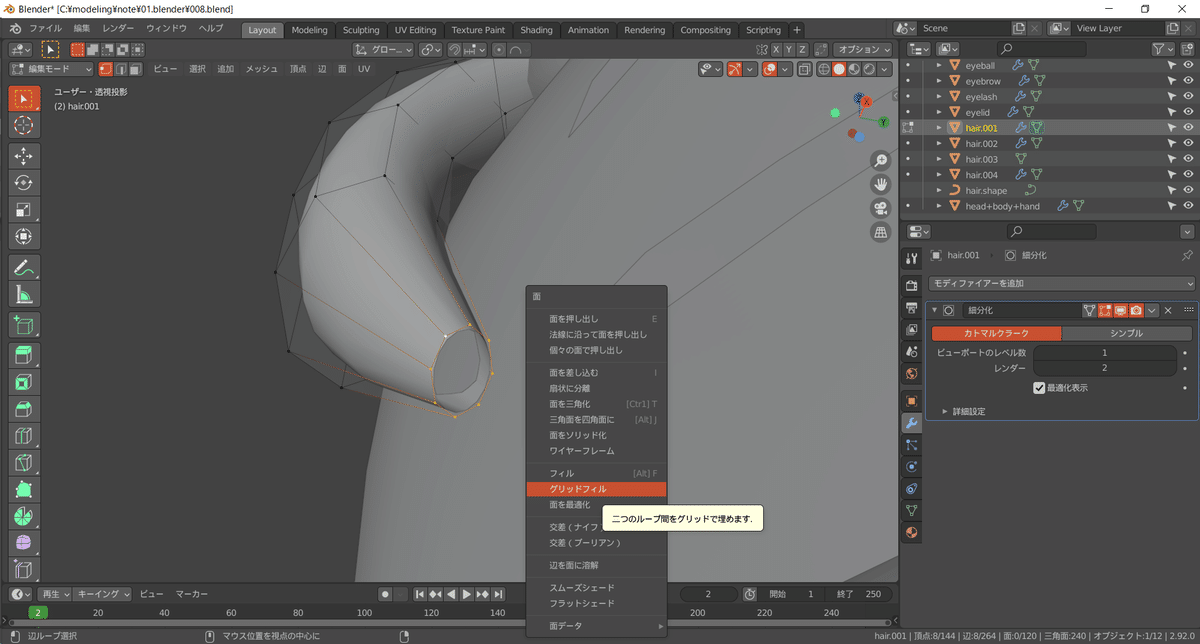This screenshot has width=1200, height=644.
Task: Click the outliner search field
Action: [x=1040, y=48]
